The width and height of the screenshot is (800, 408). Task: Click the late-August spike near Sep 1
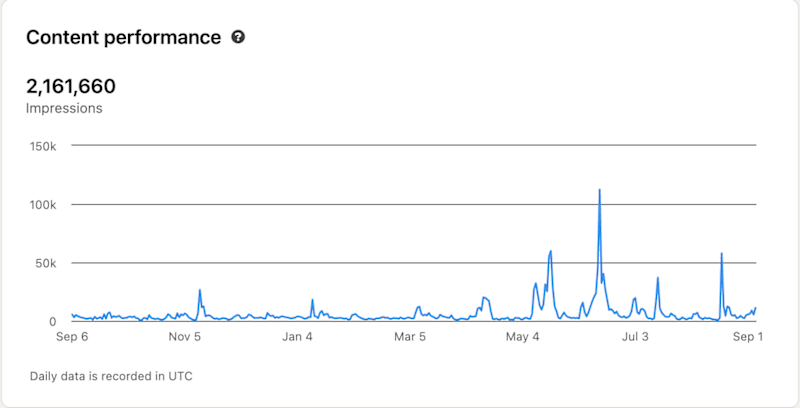click(721, 253)
